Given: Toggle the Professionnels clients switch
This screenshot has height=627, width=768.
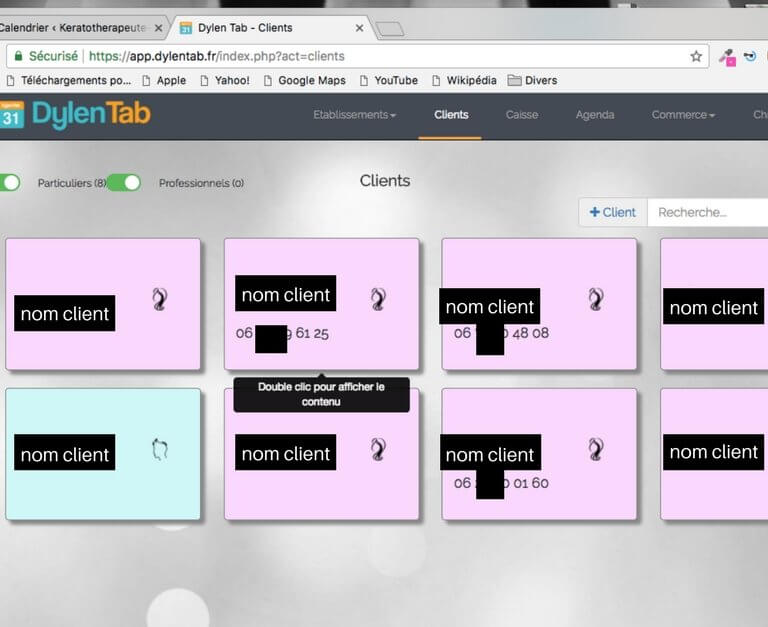Looking at the screenshot, I should 124,182.
